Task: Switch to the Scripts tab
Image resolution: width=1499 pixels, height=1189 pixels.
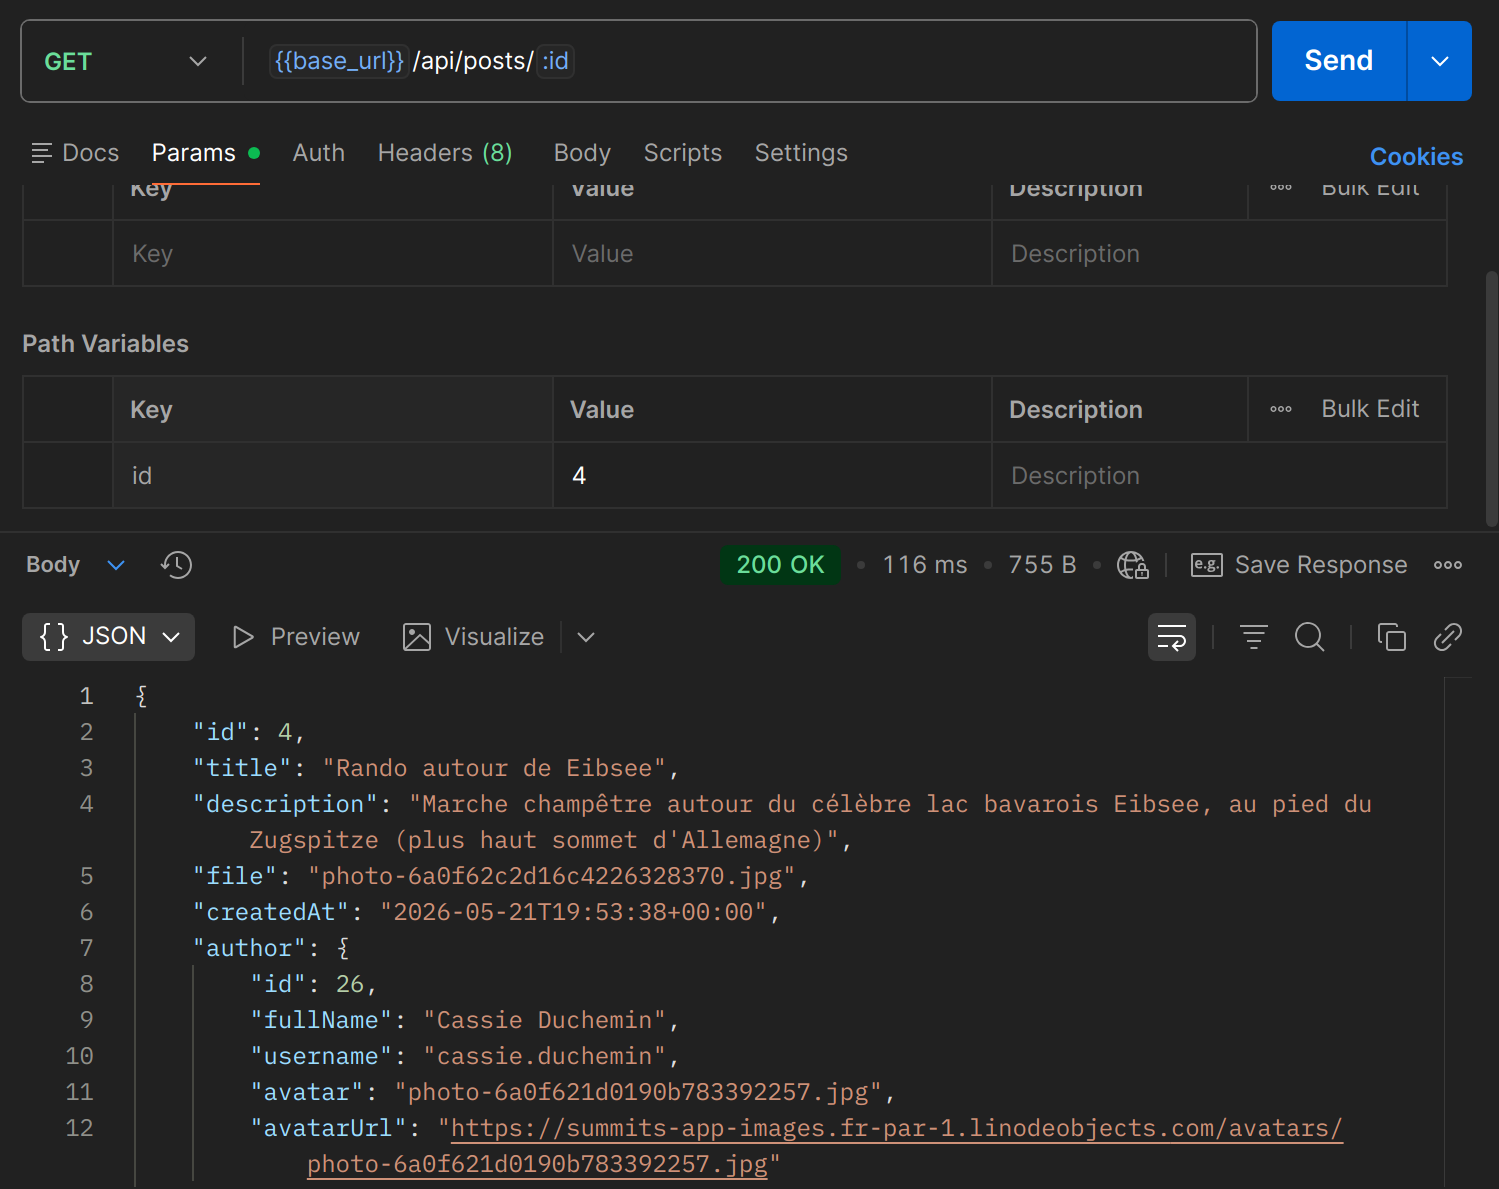Action: coord(682,153)
